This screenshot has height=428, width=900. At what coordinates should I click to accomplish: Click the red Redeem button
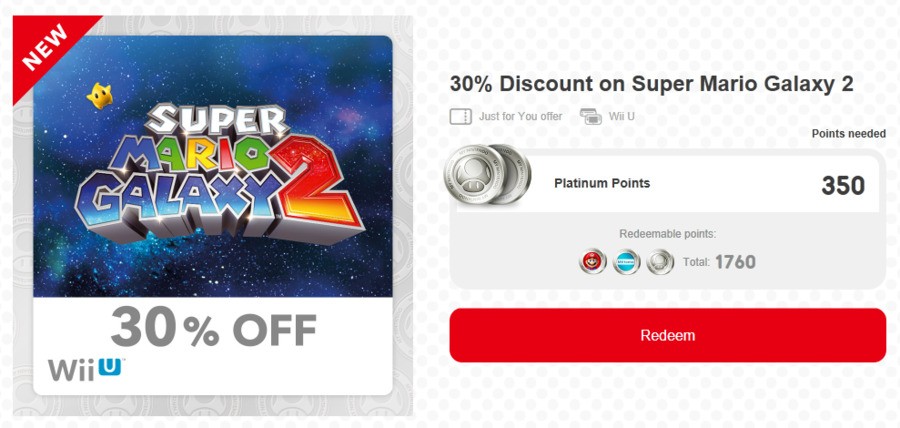668,335
